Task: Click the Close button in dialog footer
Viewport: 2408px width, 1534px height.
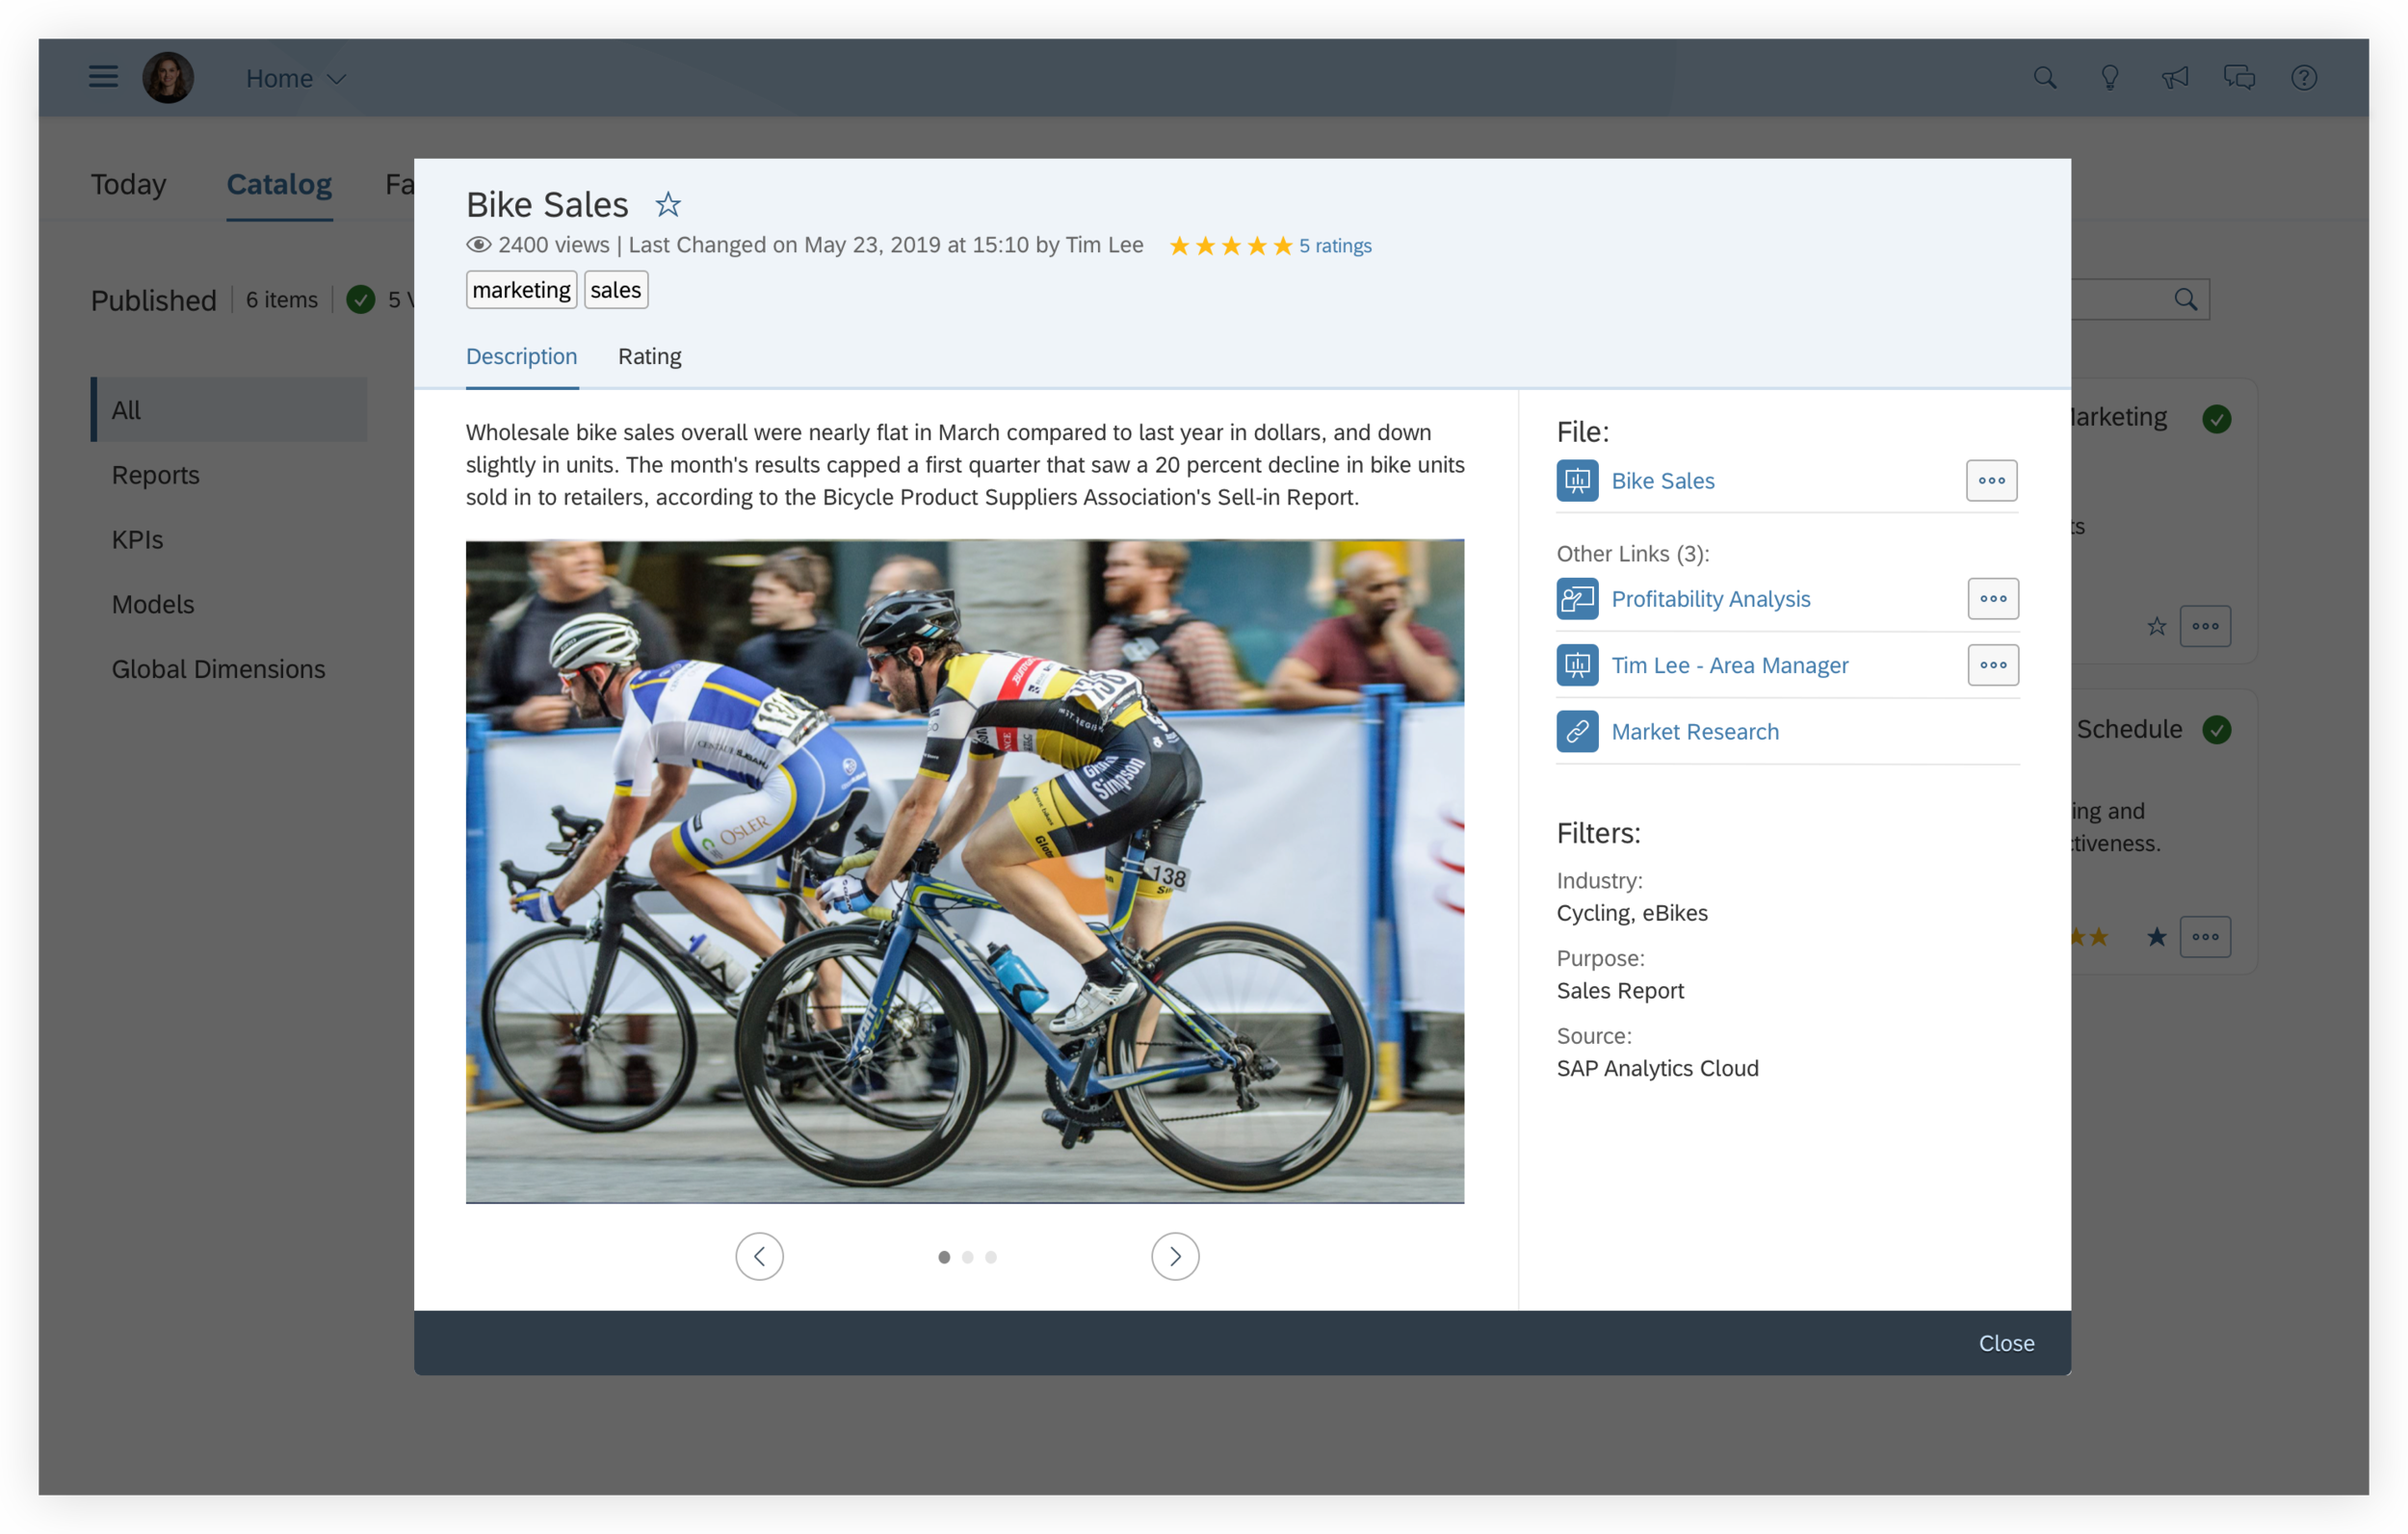Action: [2005, 1343]
